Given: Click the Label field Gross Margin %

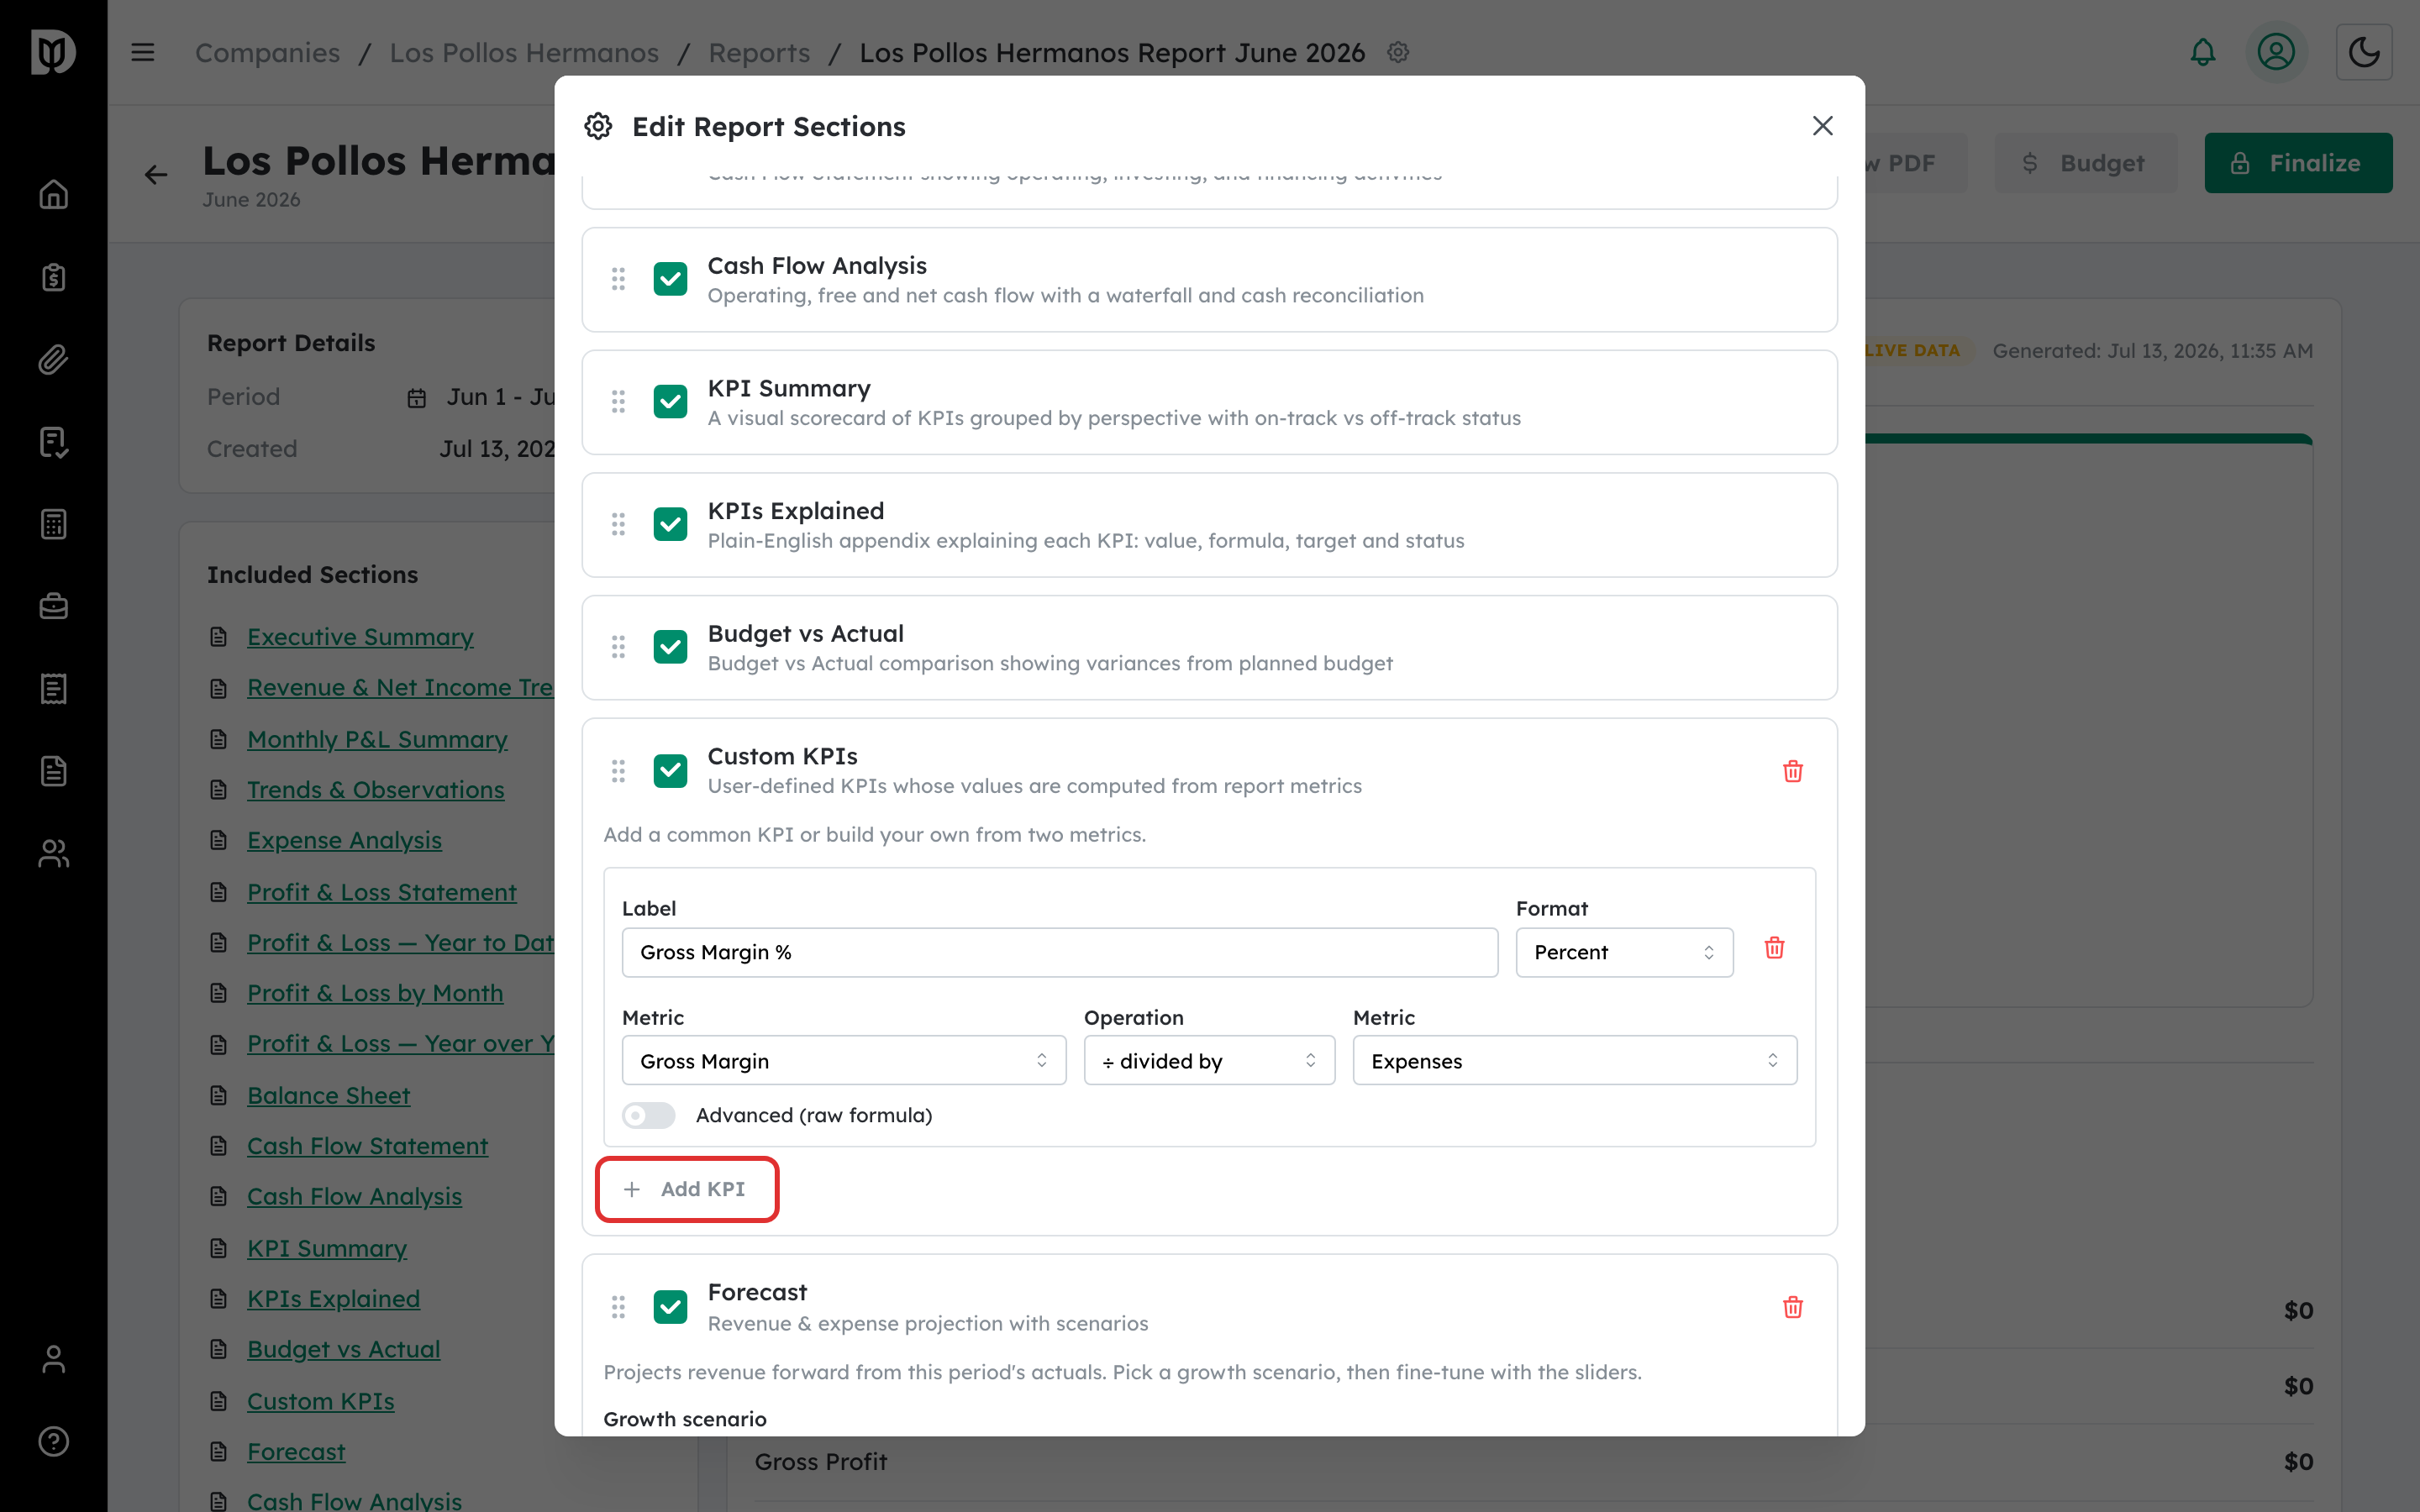Looking at the screenshot, I should [x=1059, y=952].
